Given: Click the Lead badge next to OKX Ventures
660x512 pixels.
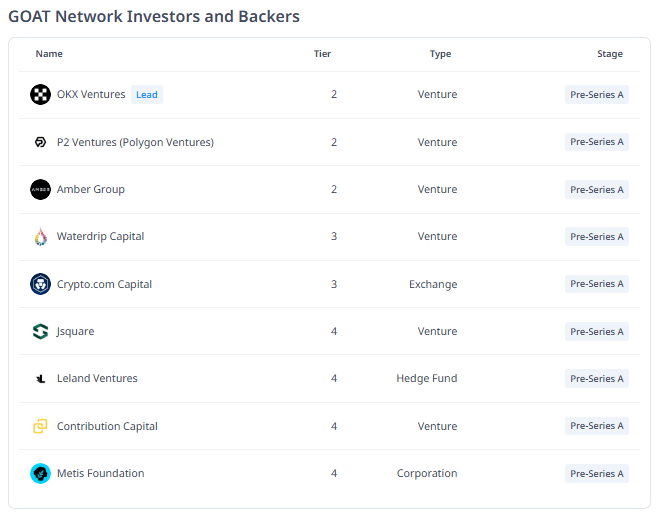Looking at the screenshot, I should (x=147, y=95).
